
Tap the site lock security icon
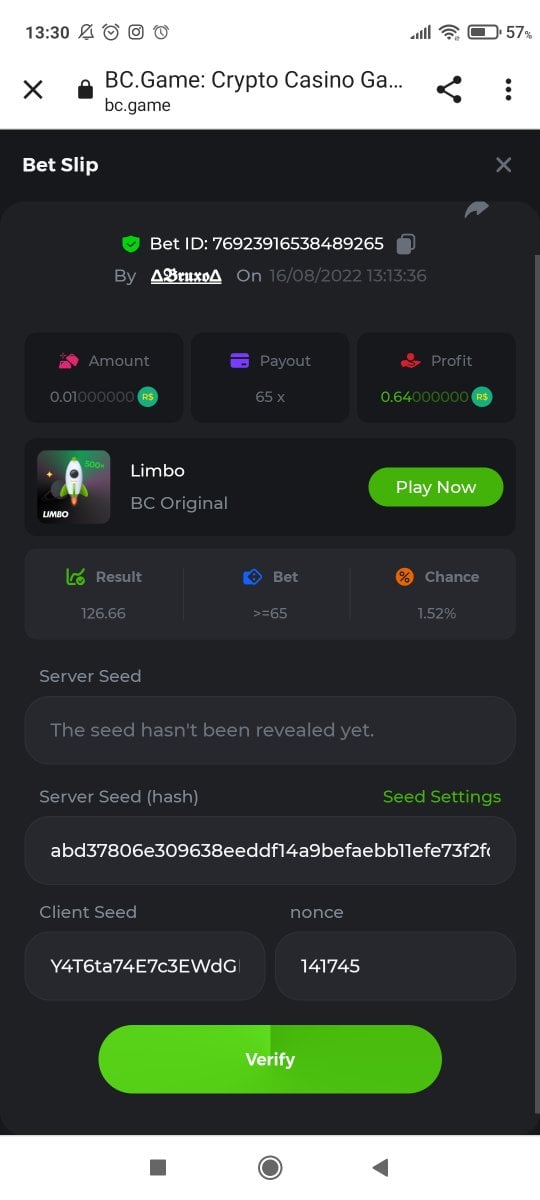[85, 90]
